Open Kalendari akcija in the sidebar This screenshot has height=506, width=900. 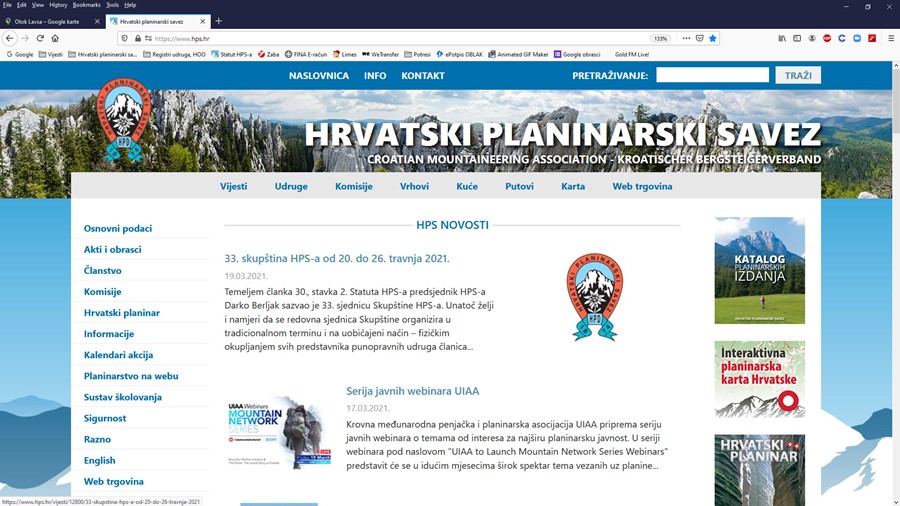pyautogui.click(x=118, y=355)
